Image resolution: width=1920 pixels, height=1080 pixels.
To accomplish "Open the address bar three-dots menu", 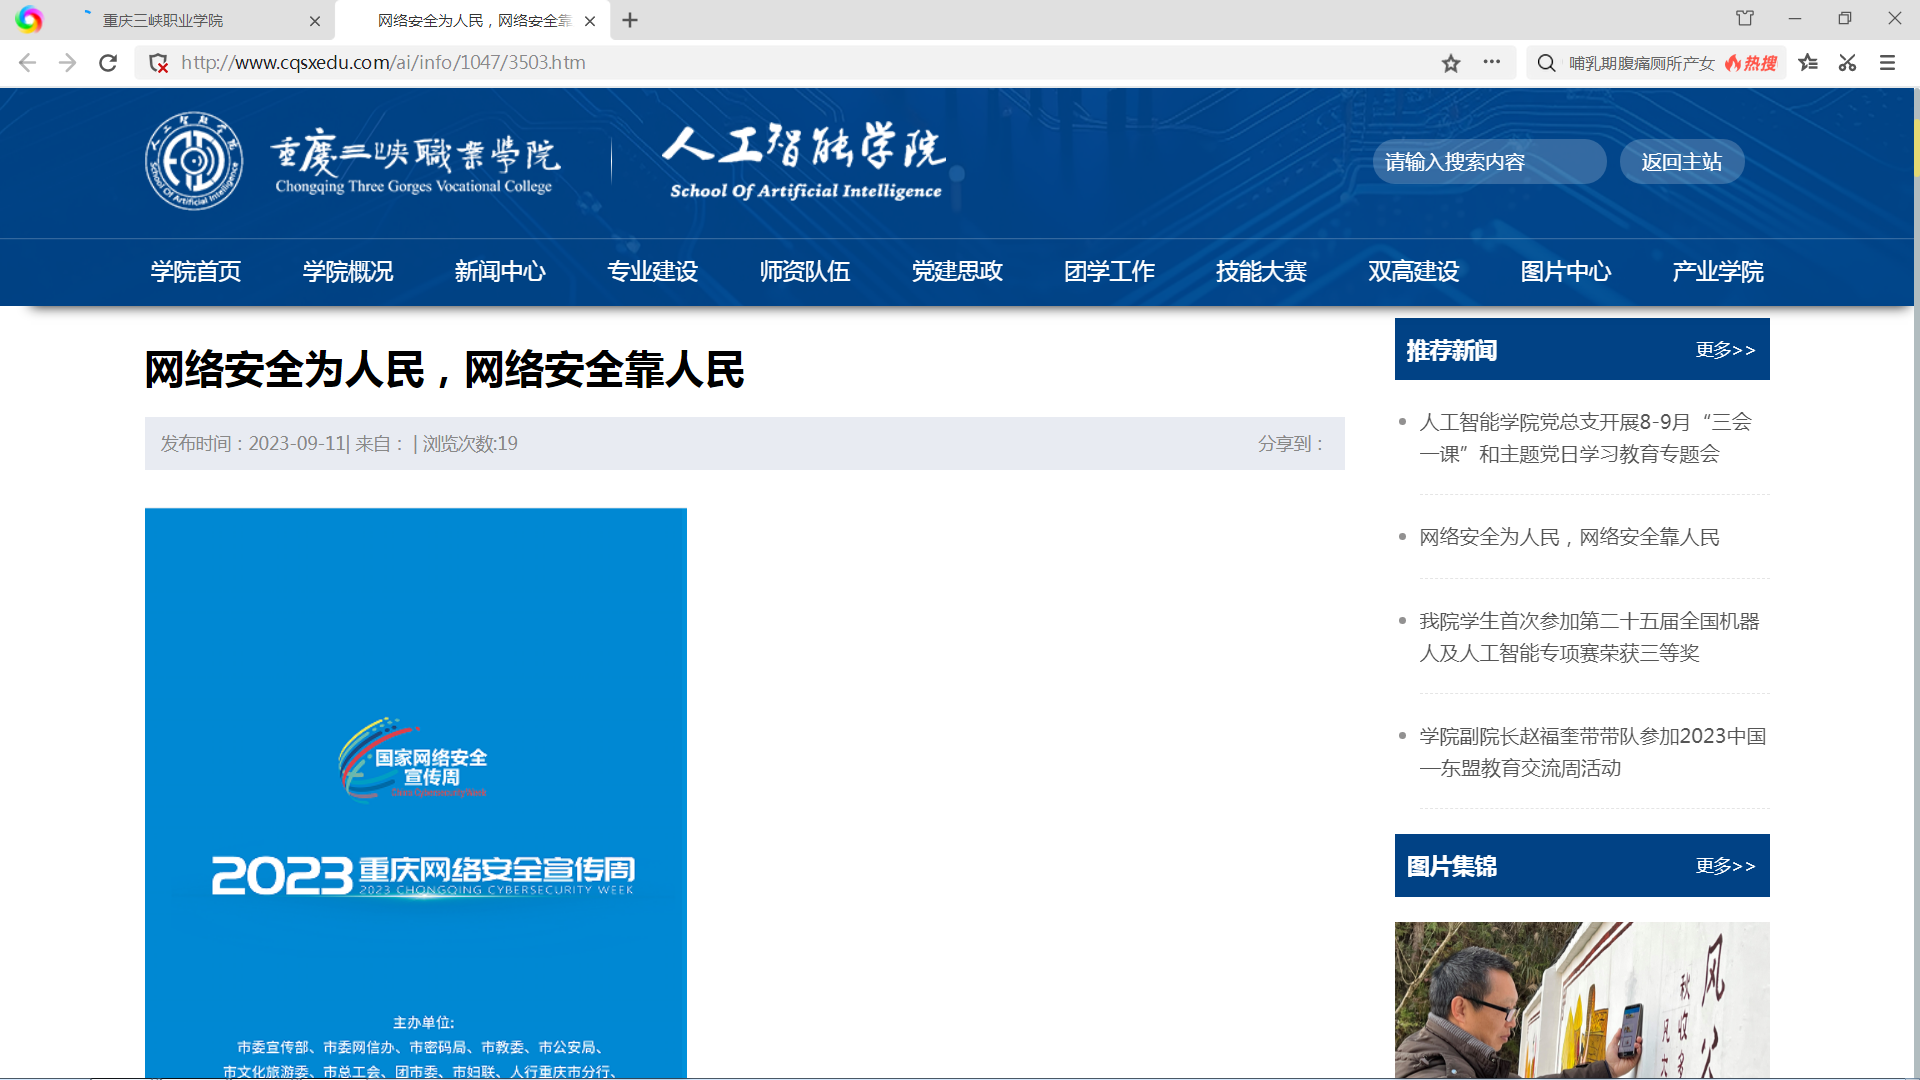I will [1492, 62].
